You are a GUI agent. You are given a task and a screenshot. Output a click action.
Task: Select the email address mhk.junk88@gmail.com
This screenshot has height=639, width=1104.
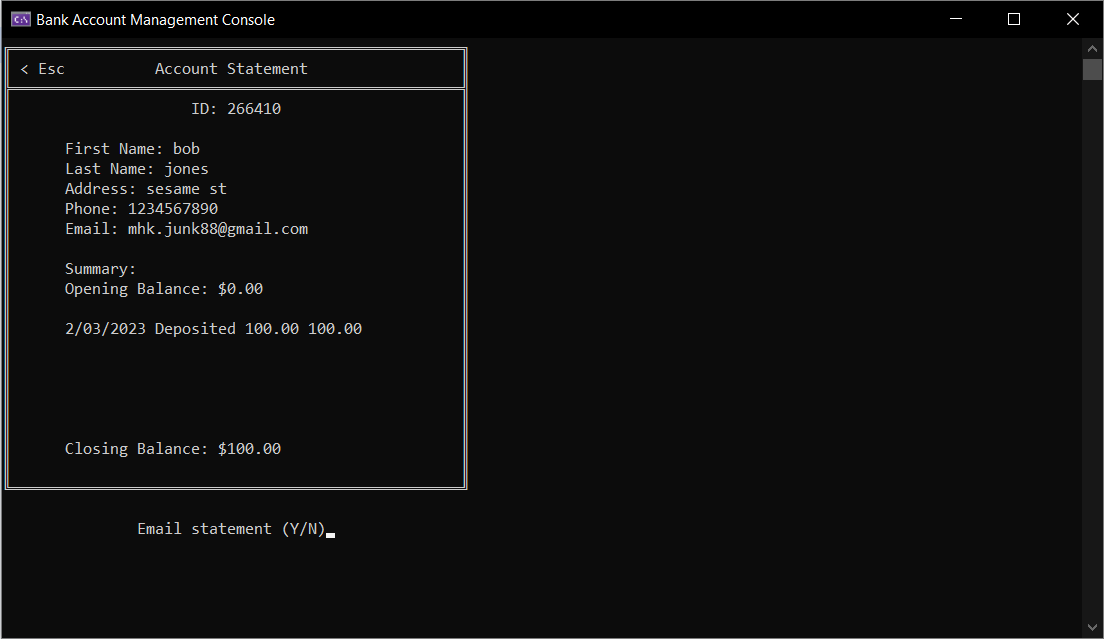[x=217, y=228]
